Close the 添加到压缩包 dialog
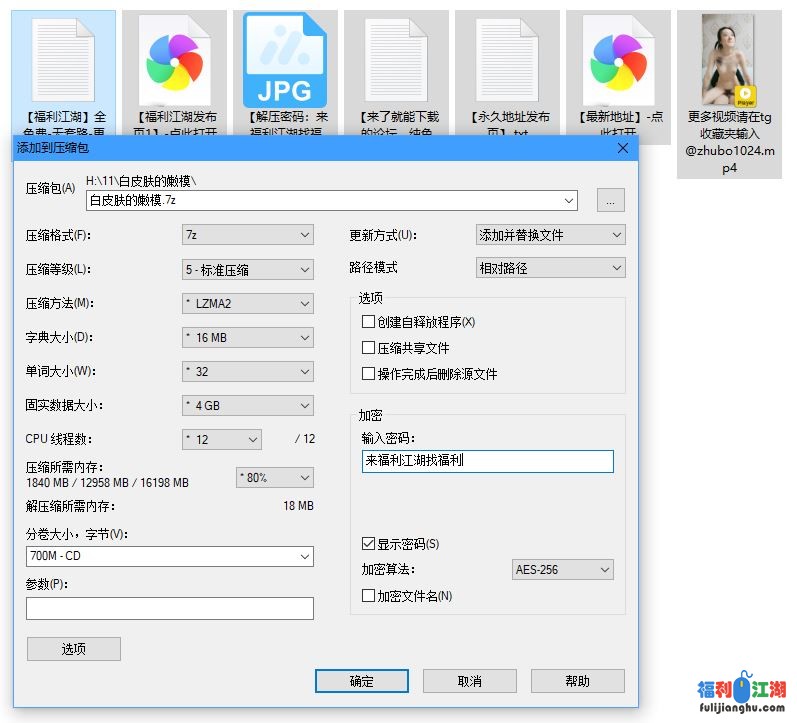Viewport: 797px width, 723px height. 623,148
